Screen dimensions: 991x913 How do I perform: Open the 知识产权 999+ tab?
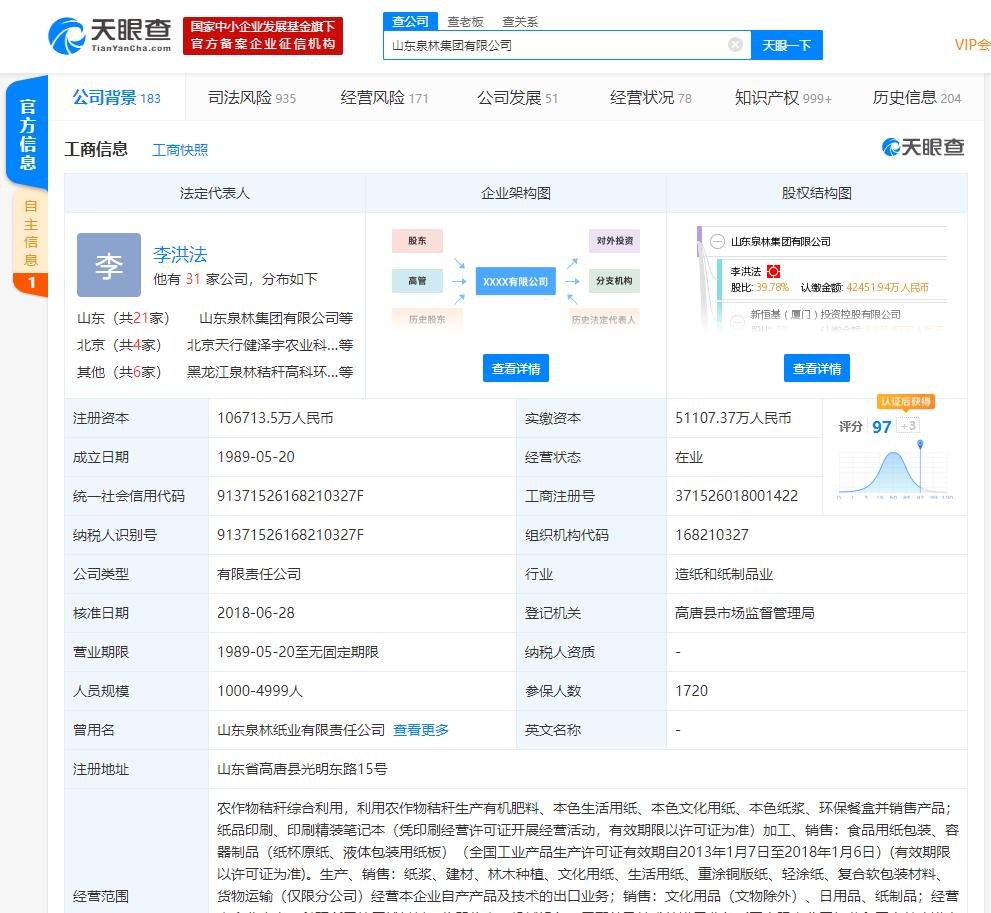(x=782, y=98)
